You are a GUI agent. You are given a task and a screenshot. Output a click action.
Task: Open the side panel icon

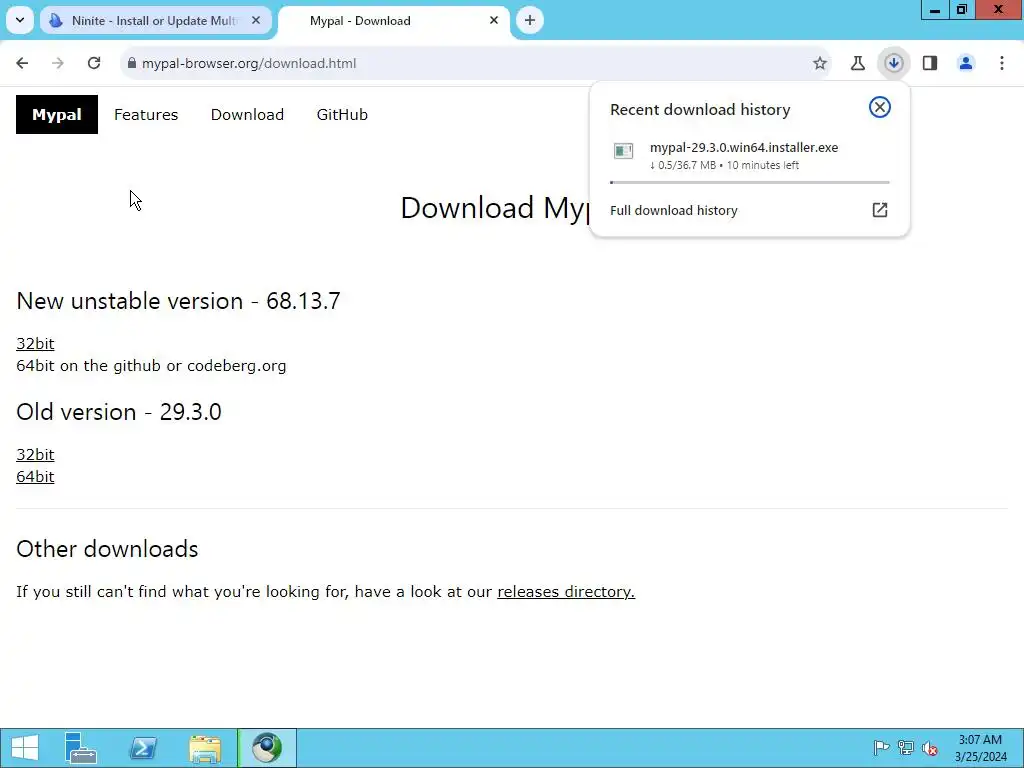930,63
